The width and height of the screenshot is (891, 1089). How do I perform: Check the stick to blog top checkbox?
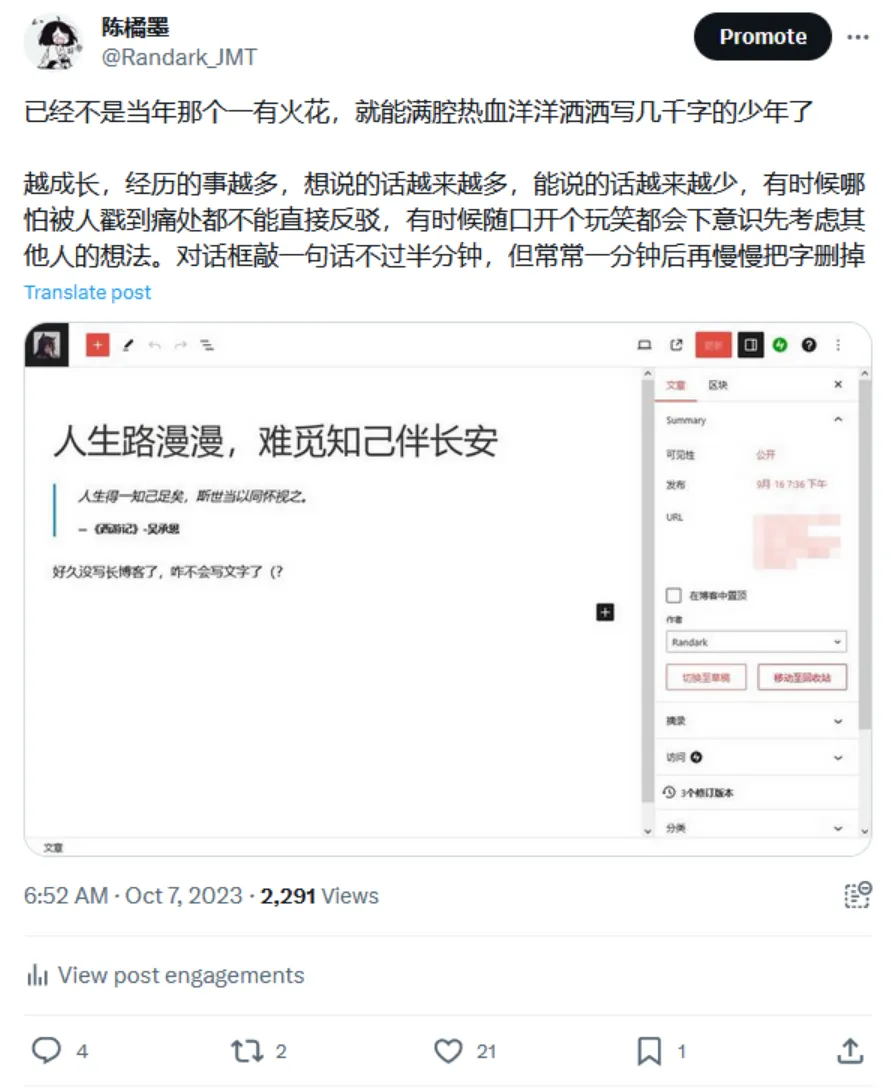tap(673, 595)
